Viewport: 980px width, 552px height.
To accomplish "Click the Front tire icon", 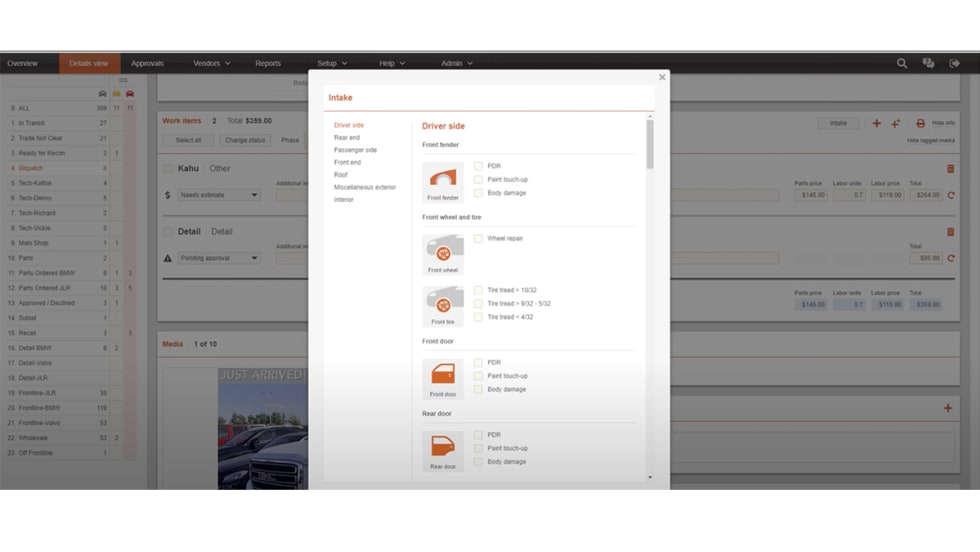I will click(443, 305).
